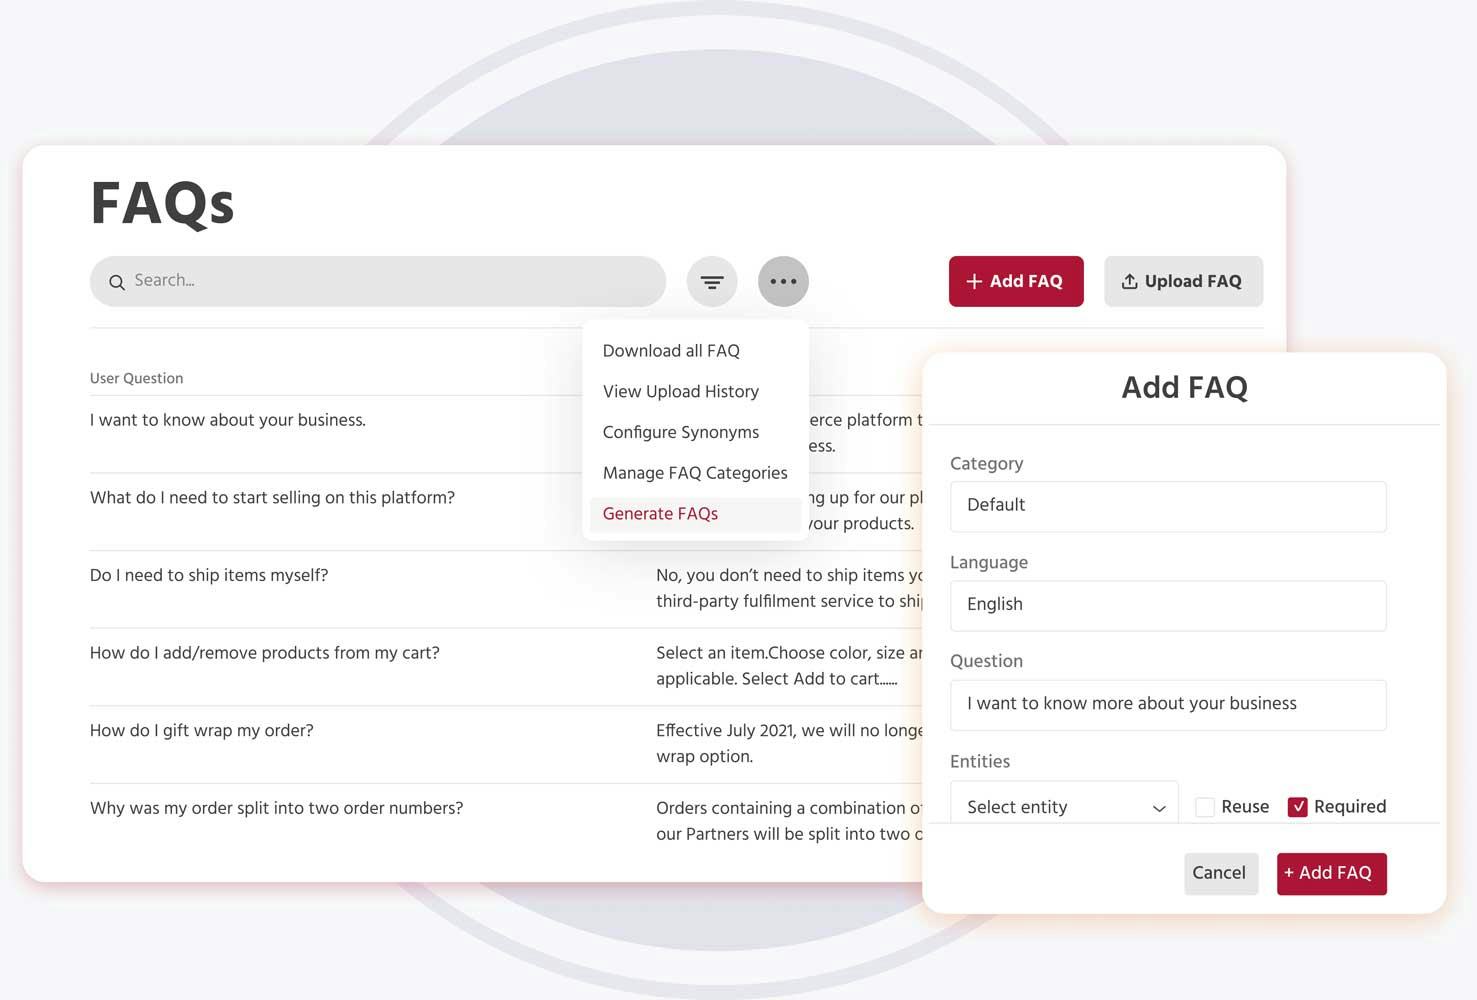Click the Cancel button in Add FAQ dialog
The image size is (1477, 1000).
(x=1220, y=873)
